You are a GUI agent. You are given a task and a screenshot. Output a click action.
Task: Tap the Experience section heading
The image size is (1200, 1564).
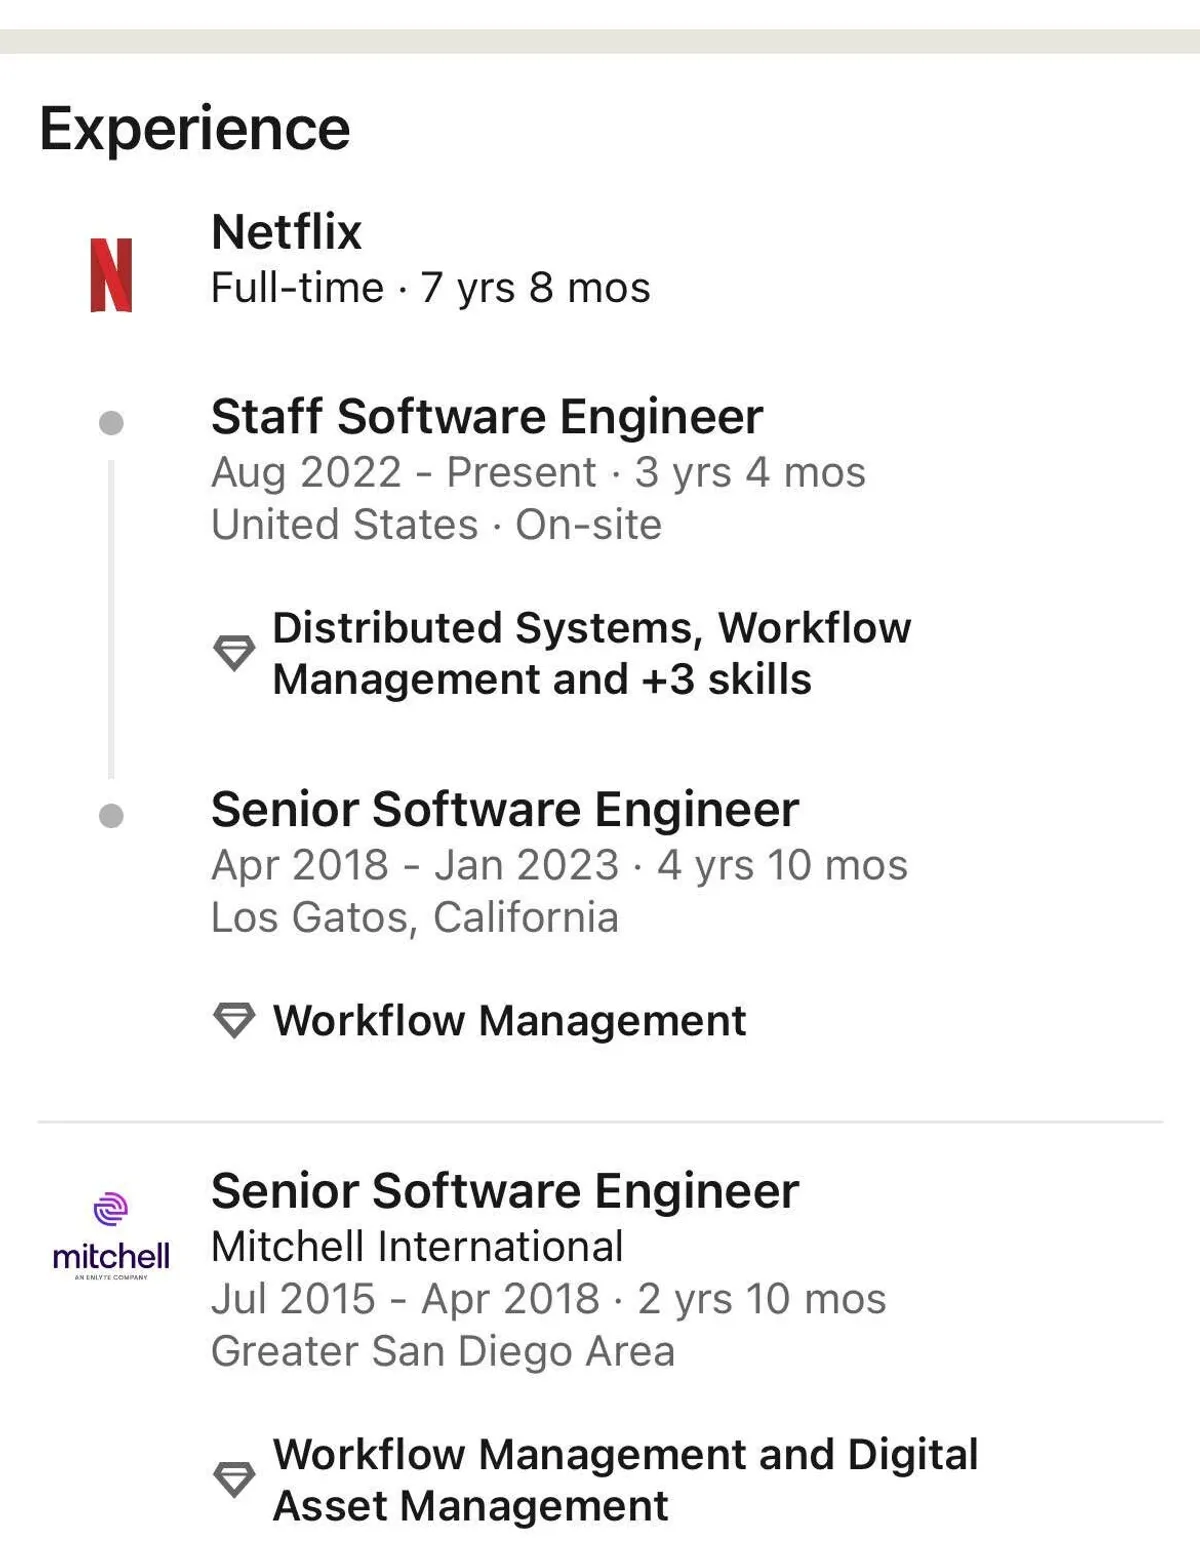[195, 129]
